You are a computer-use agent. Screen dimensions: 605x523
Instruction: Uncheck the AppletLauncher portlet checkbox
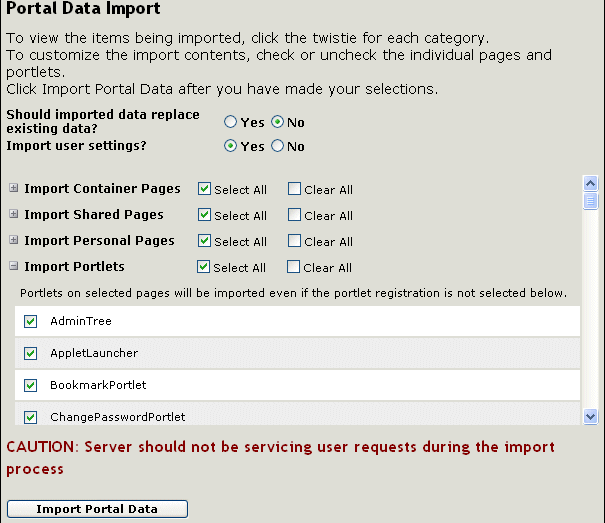[30, 353]
